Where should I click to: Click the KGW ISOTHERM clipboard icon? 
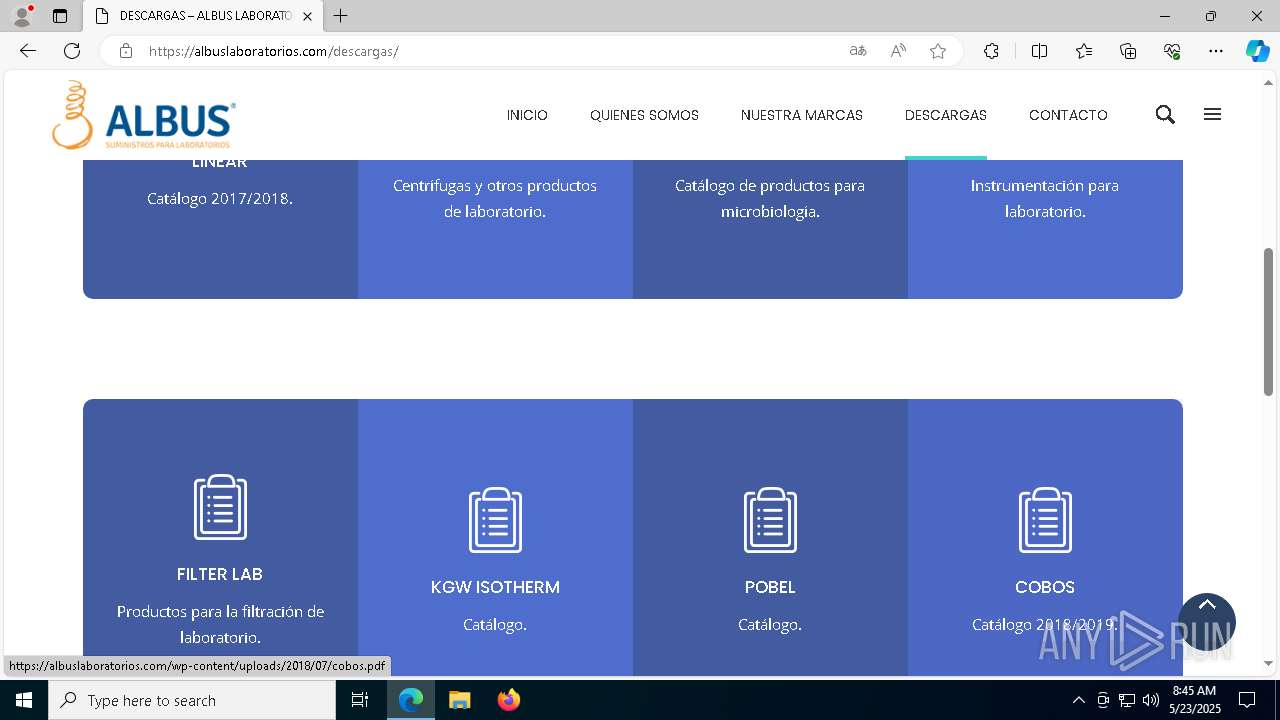(495, 520)
